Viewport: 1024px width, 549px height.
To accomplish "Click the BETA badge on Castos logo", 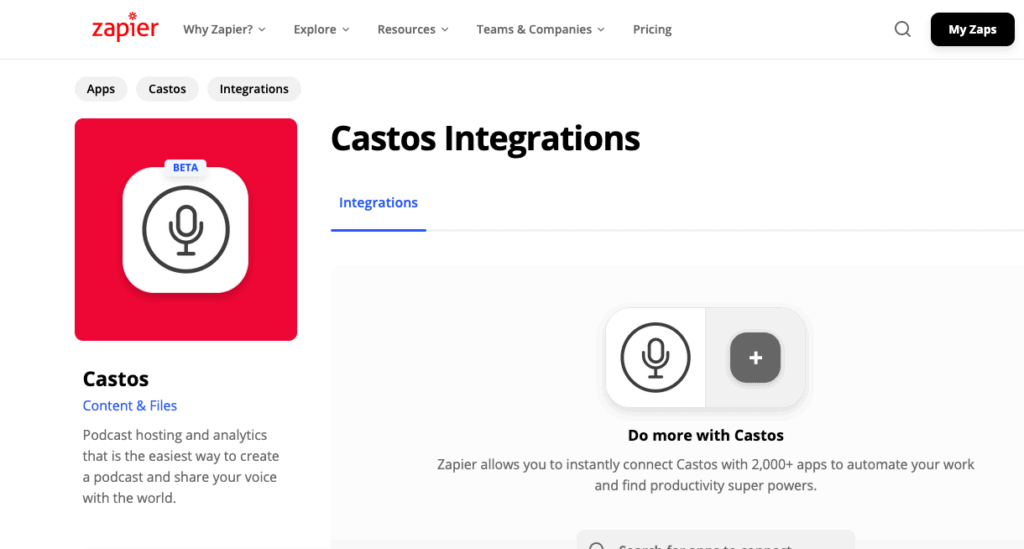I will (185, 168).
